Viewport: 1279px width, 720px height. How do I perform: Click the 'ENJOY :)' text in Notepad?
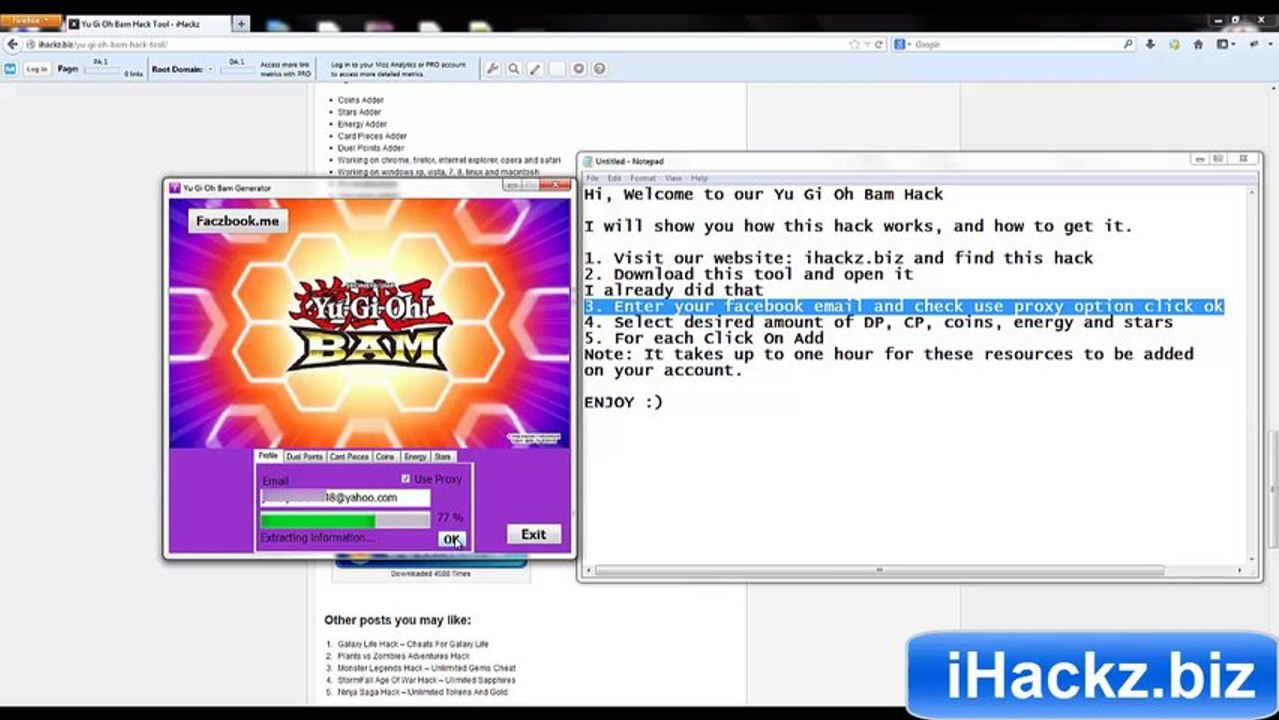pyautogui.click(x=623, y=402)
